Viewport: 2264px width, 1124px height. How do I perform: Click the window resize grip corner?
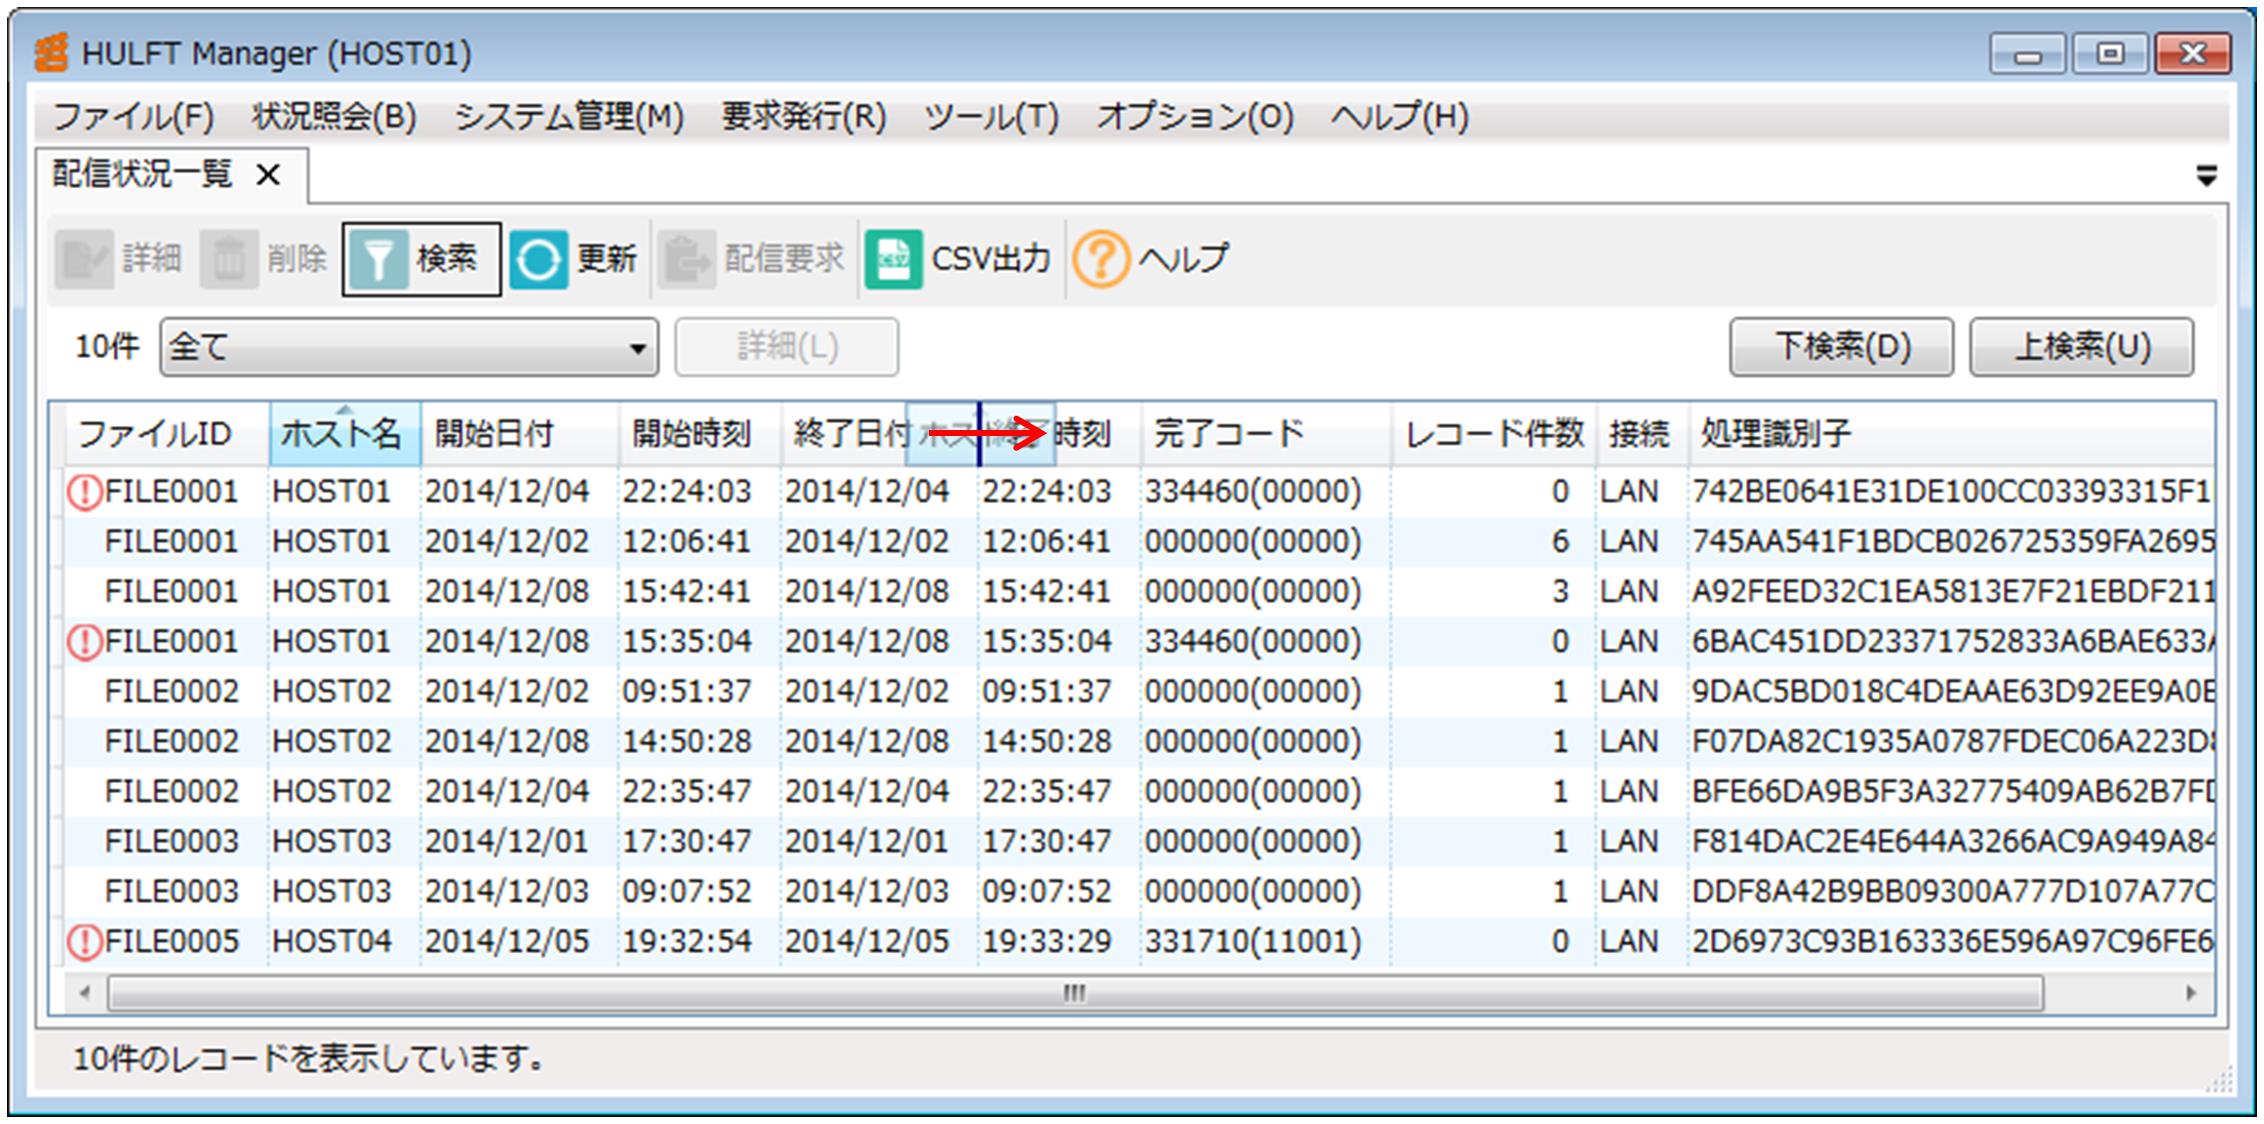pyautogui.click(x=2218, y=1080)
